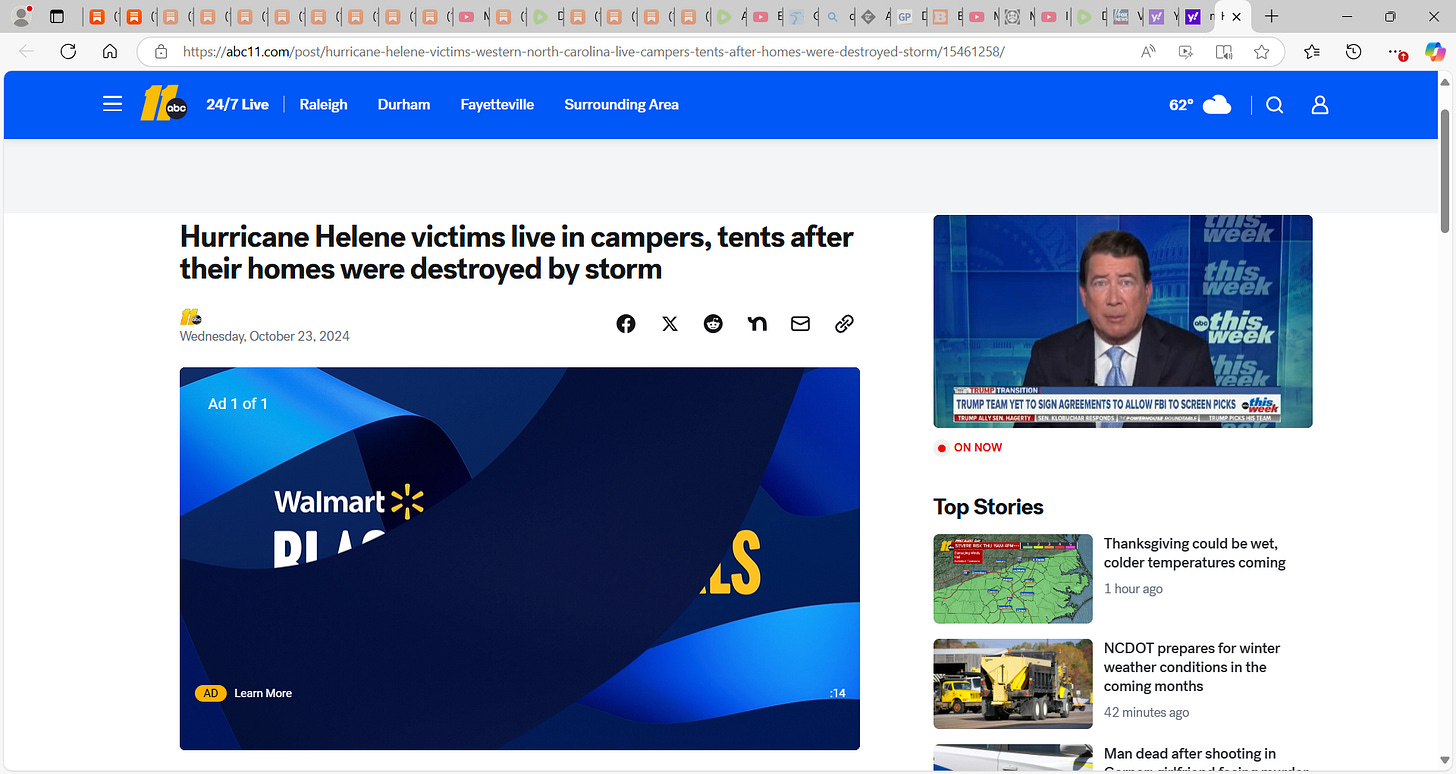Share article via email icon

800,323
